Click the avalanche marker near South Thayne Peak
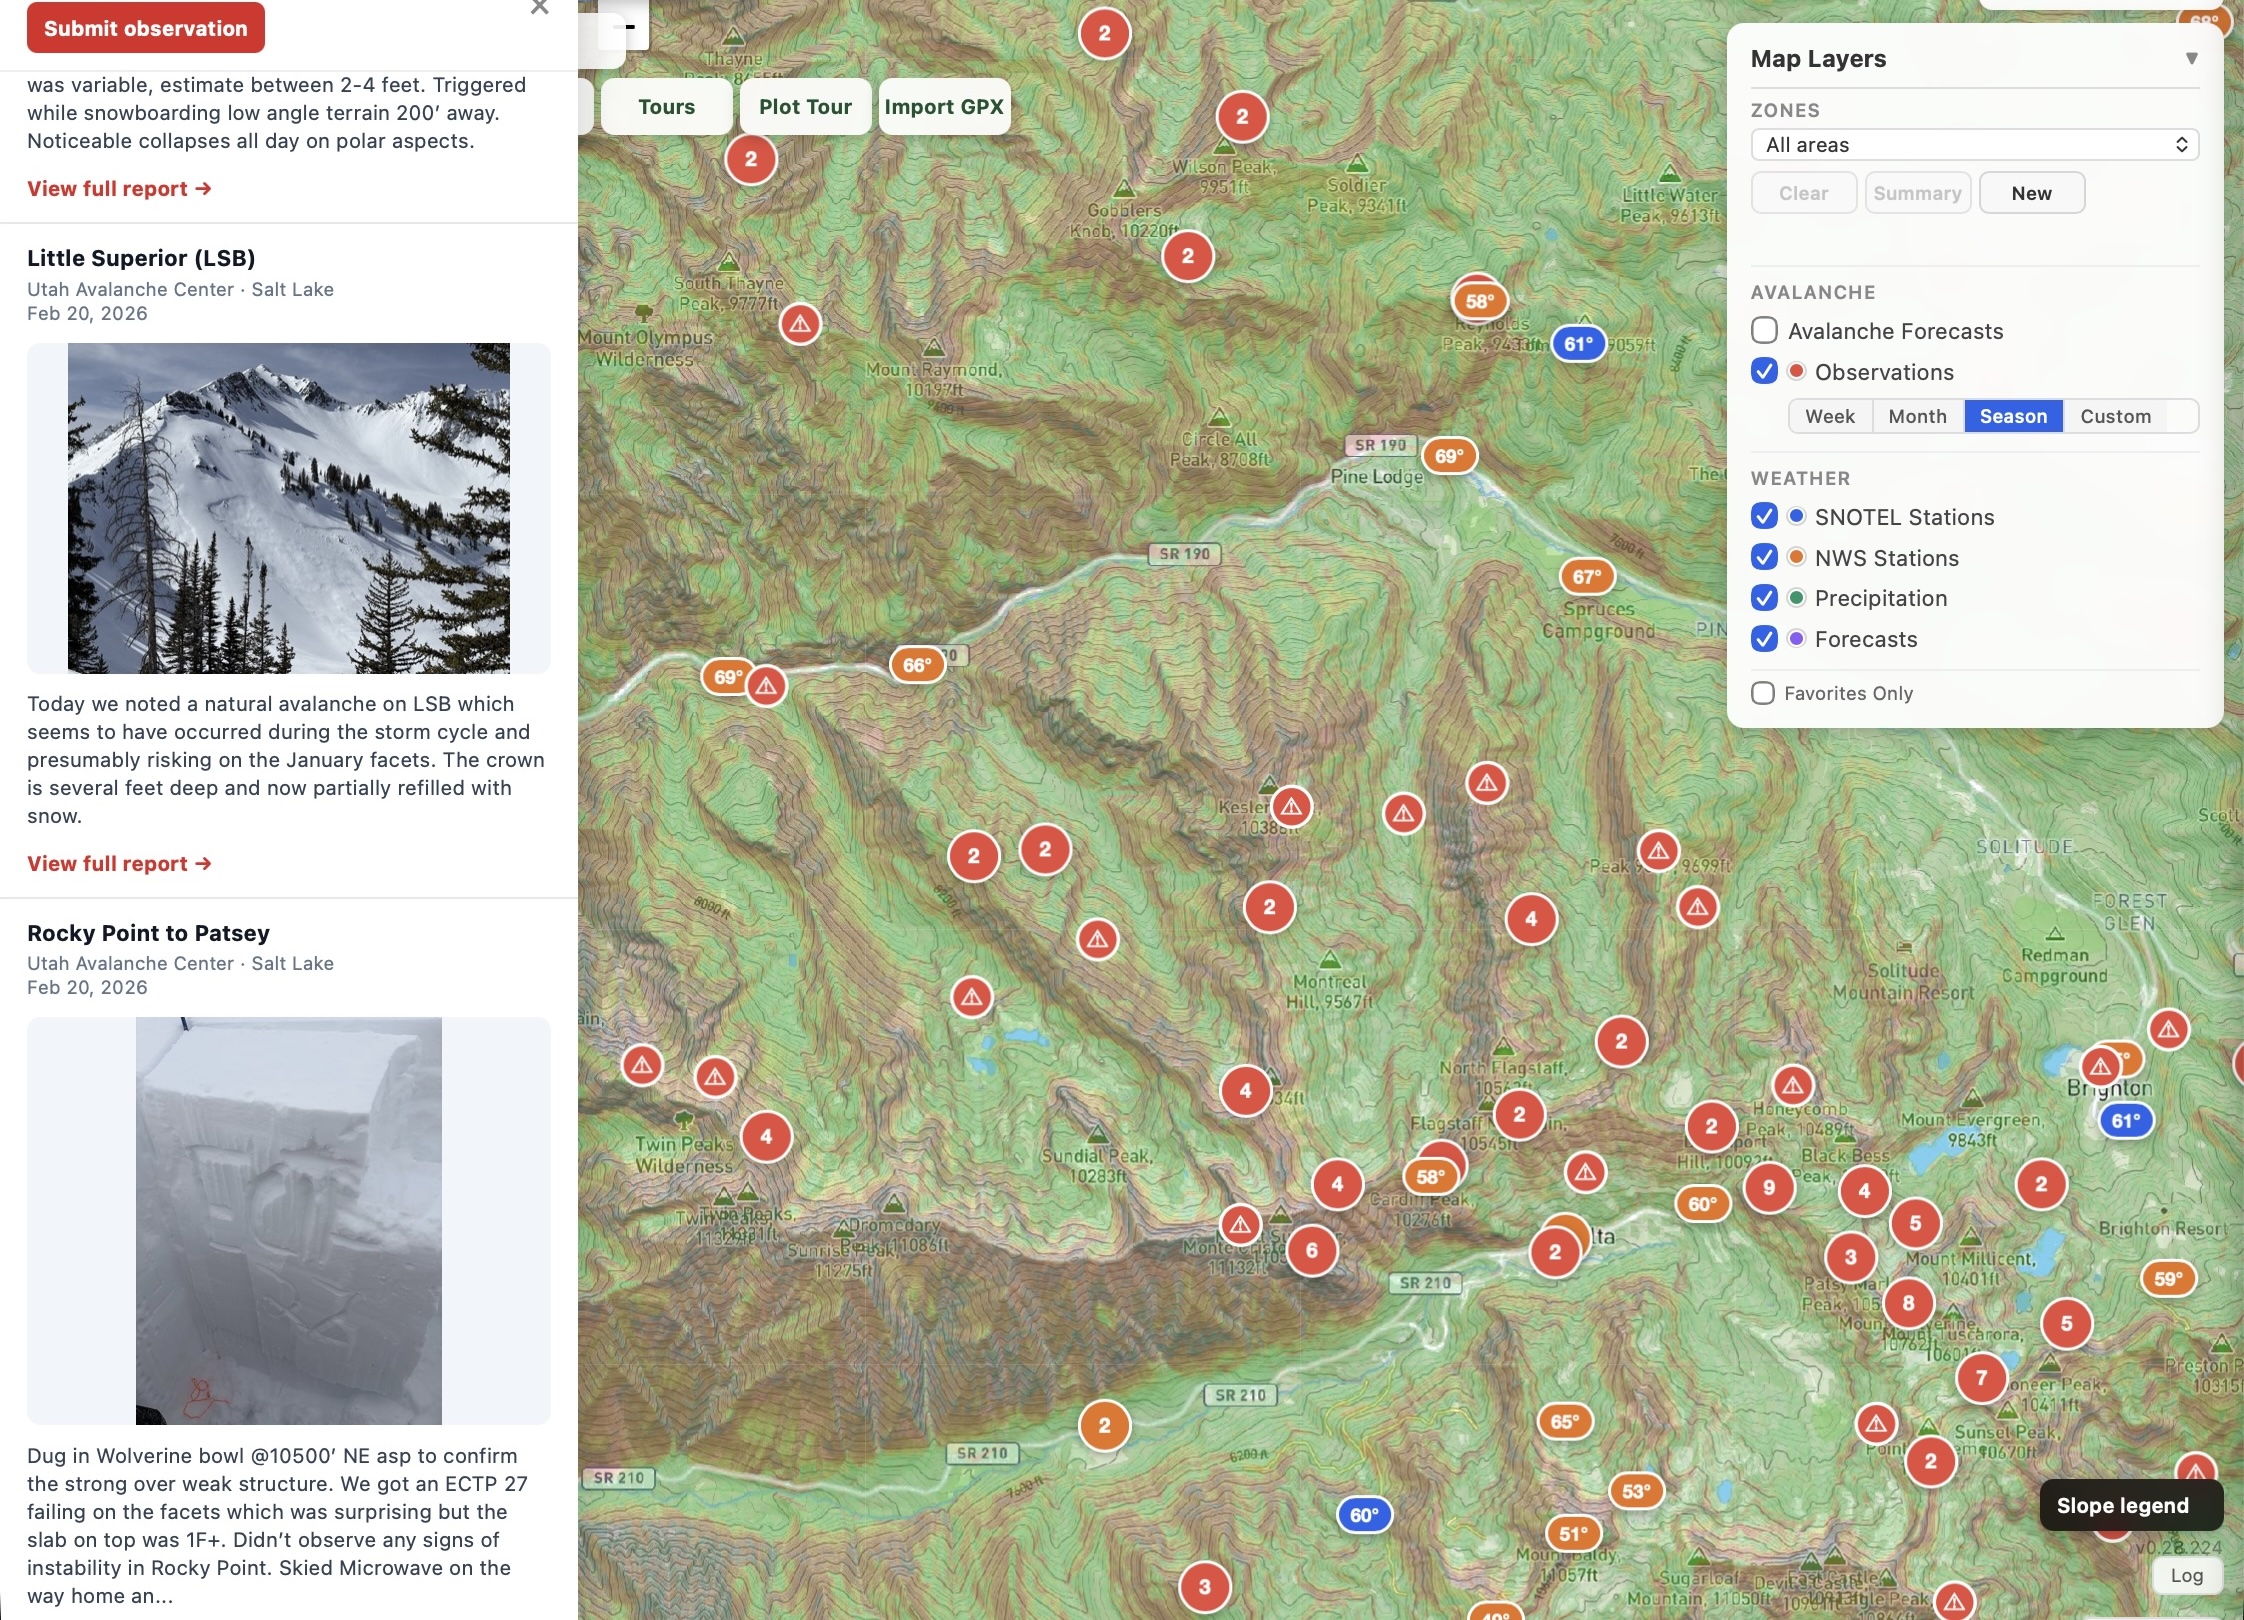2244x1620 pixels. pos(800,324)
